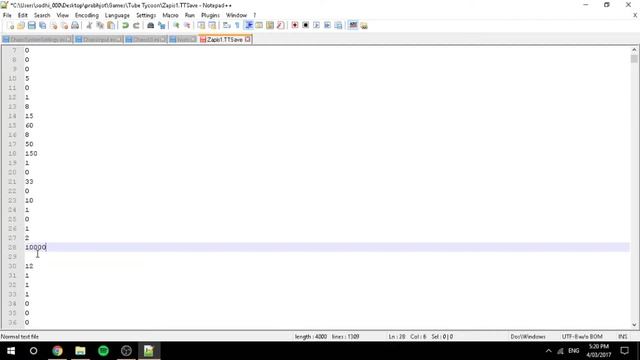640x360 pixels.
Task: Toggle the highlighted indent guide button
Action: 248,26
